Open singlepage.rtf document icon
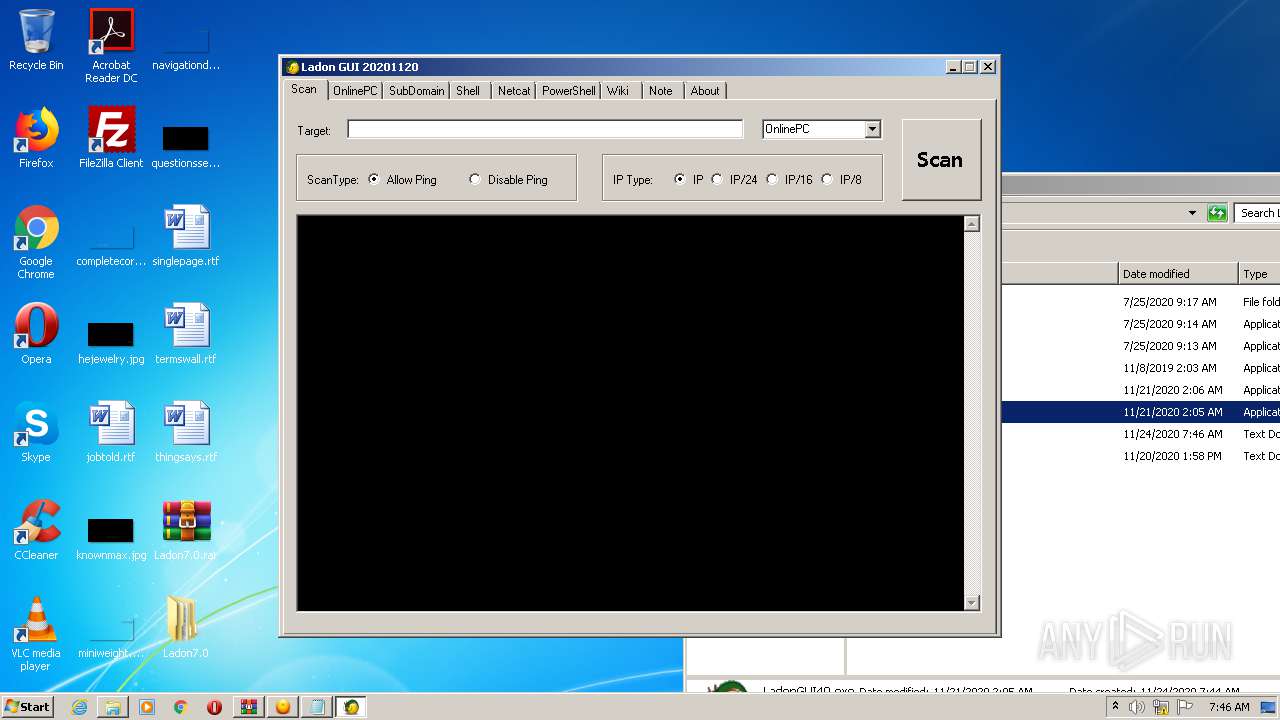 click(186, 237)
